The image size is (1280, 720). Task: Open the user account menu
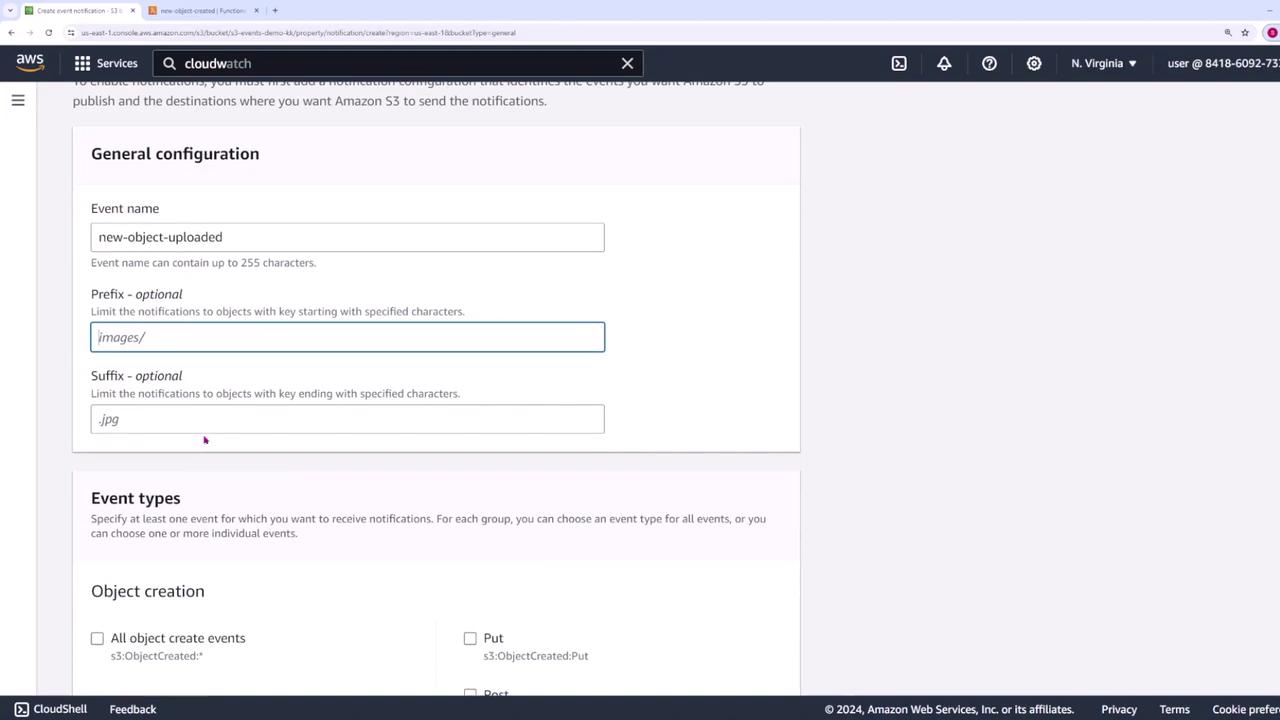click(1223, 63)
